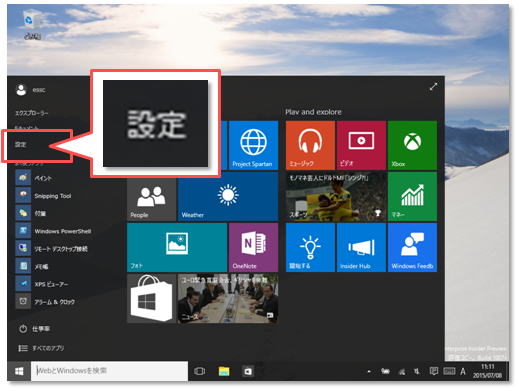Image resolution: width=519 pixels, height=391 pixels.
Task: Open the Windows Feedback tile
Action: pos(412,247)
